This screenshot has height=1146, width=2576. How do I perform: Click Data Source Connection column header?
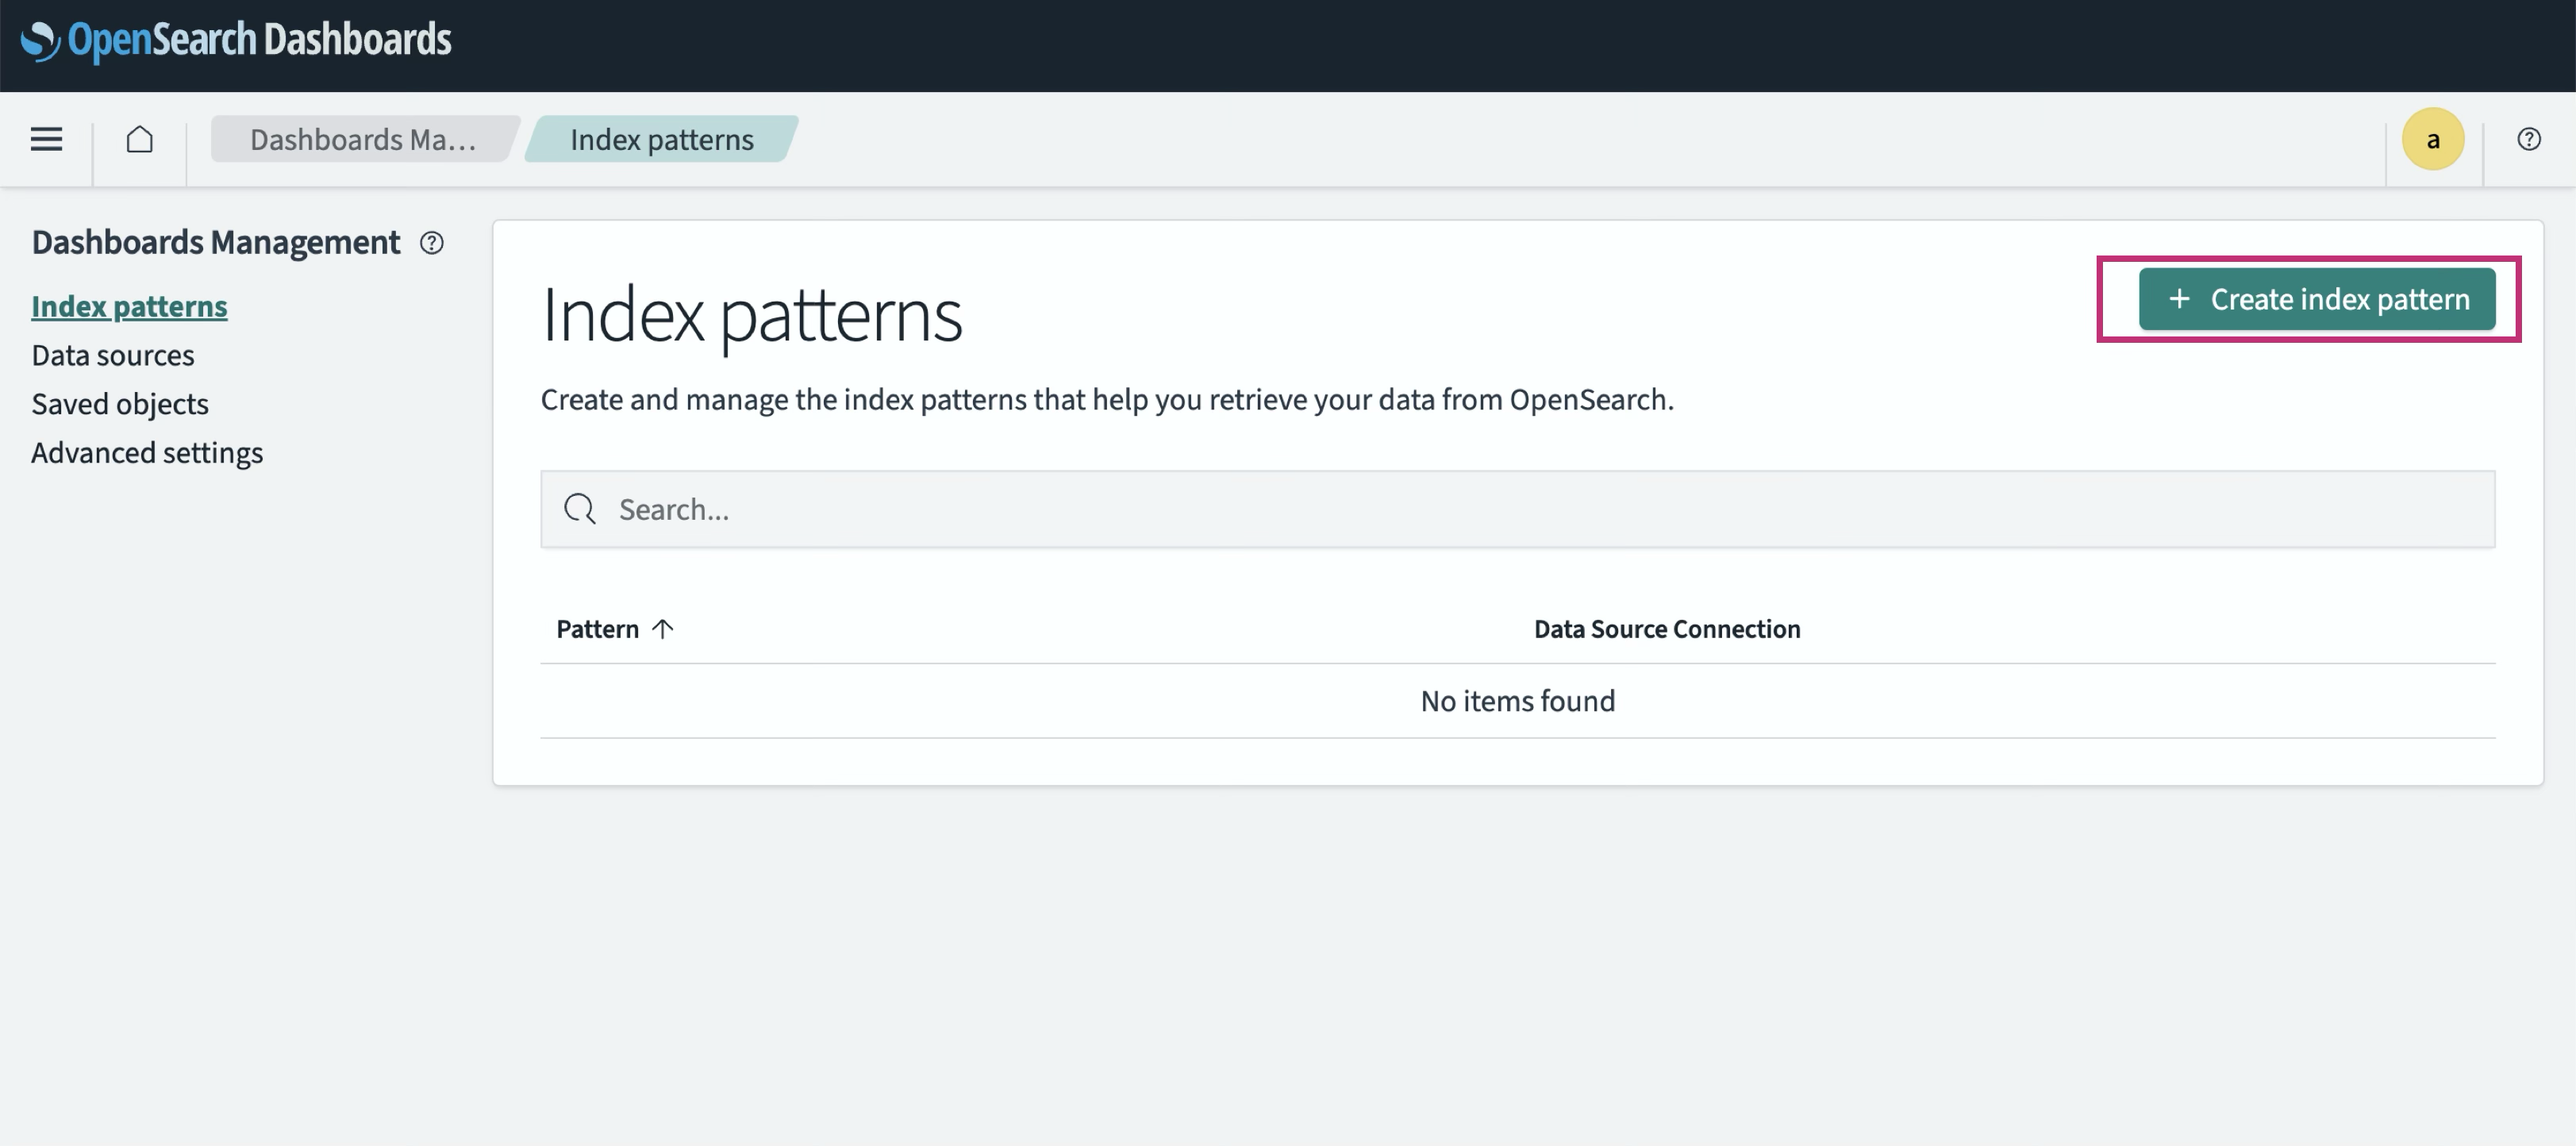pyautogui.click(x=1667, y=629)
